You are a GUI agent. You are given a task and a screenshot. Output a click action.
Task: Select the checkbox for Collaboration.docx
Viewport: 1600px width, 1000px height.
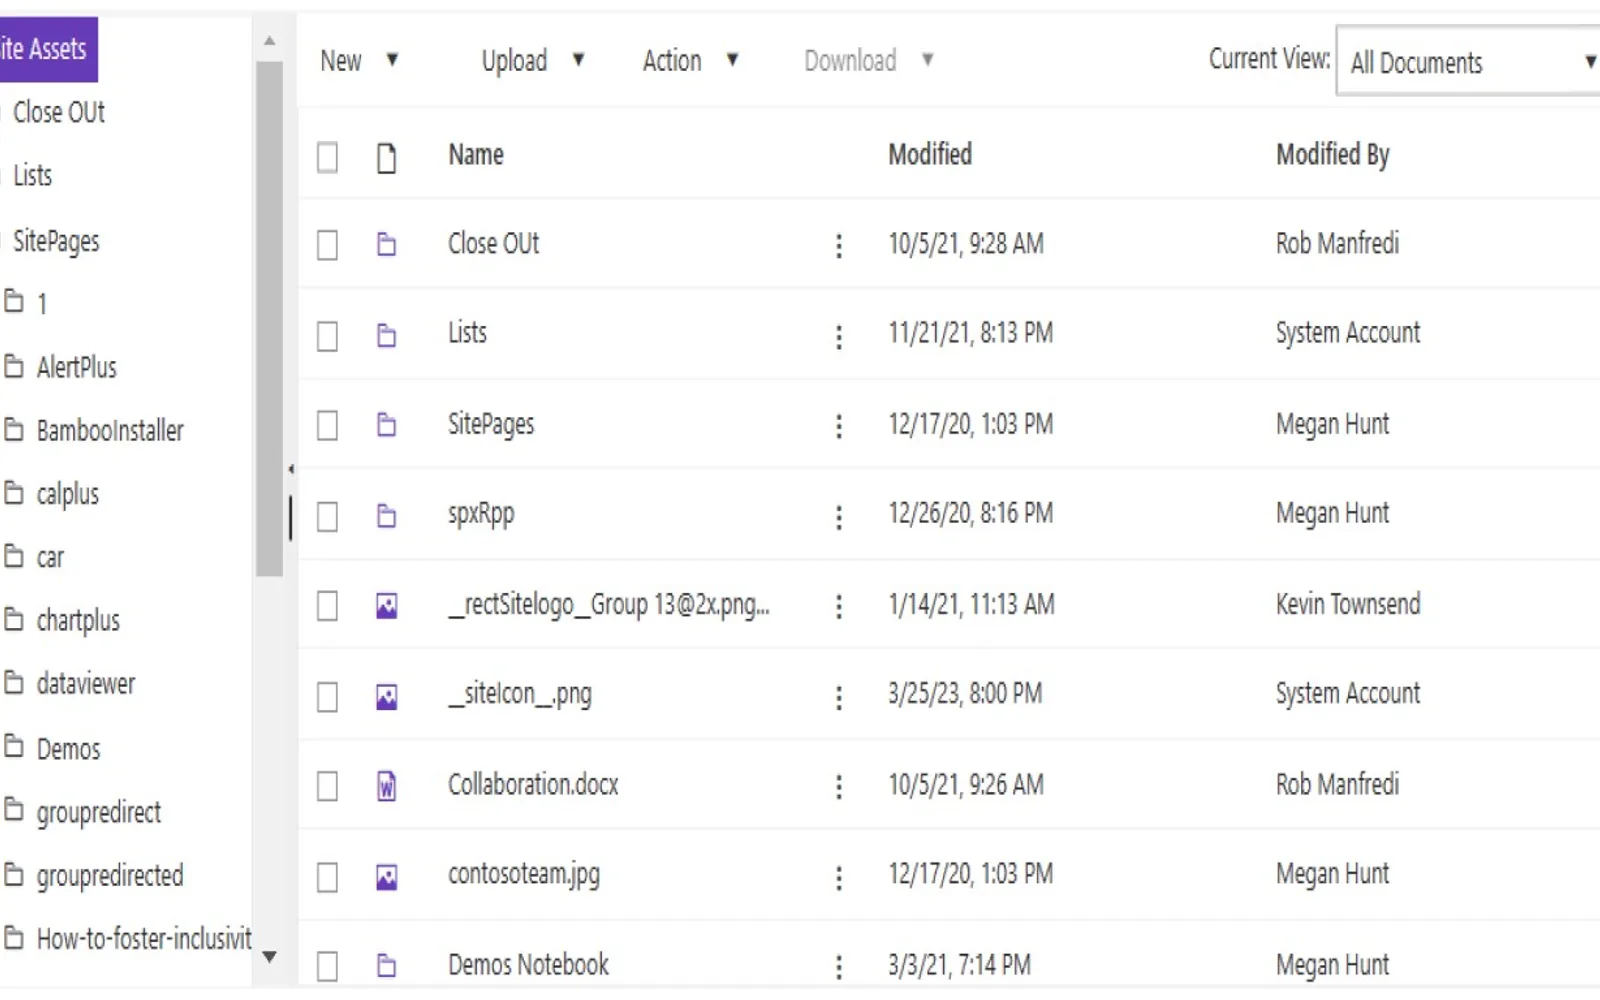327,786
